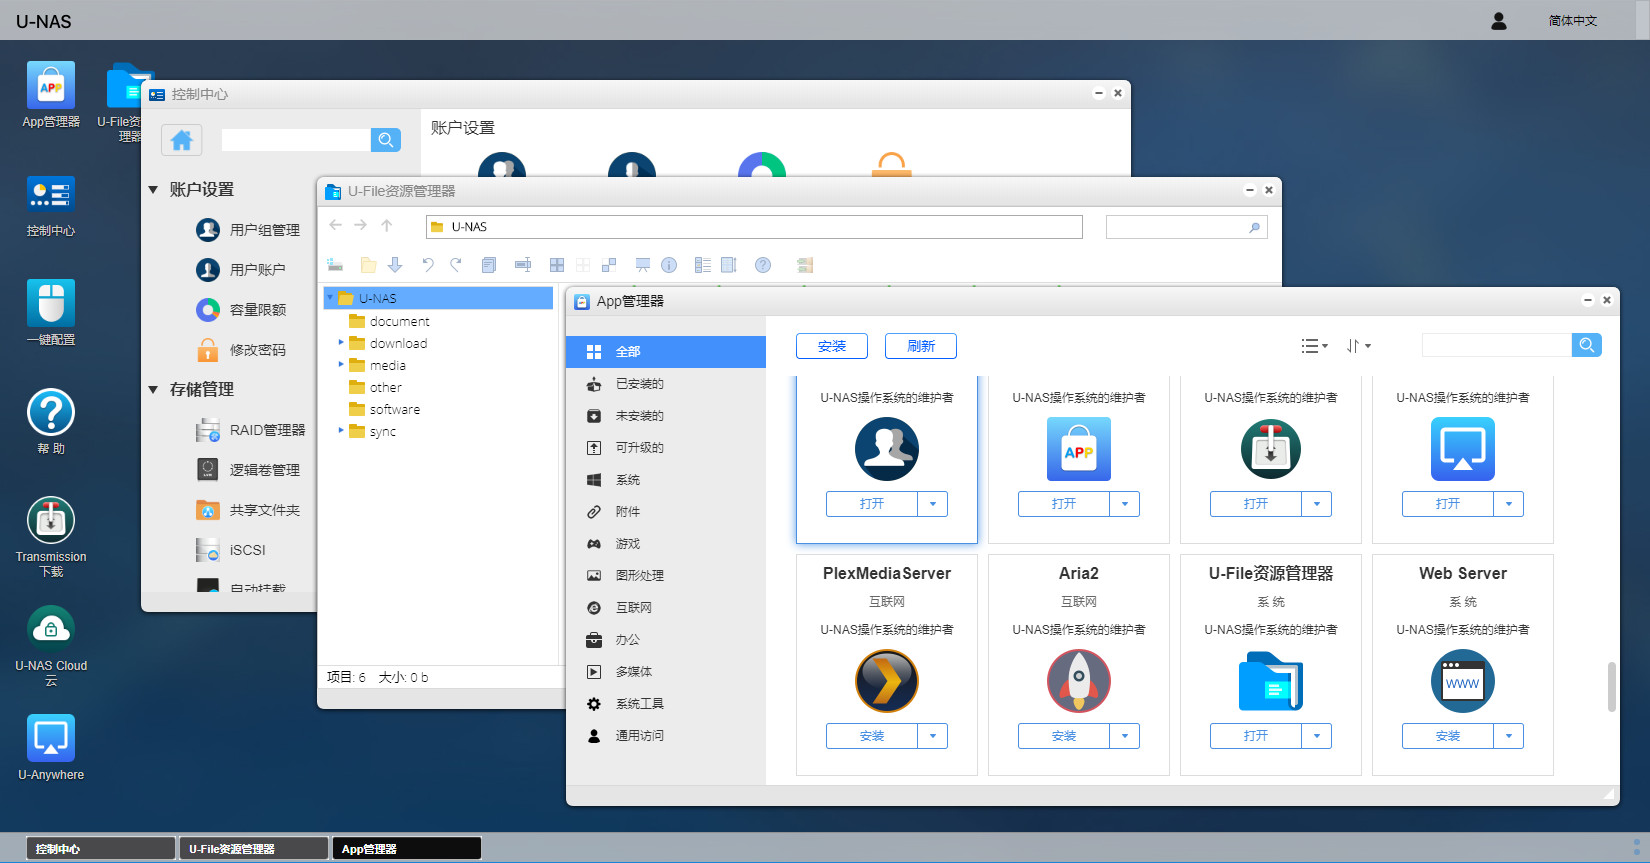Open the list view dropdown in App管理器
Screen dimensions: 1650x863
pyautogui.click(x=1314, y=346)
